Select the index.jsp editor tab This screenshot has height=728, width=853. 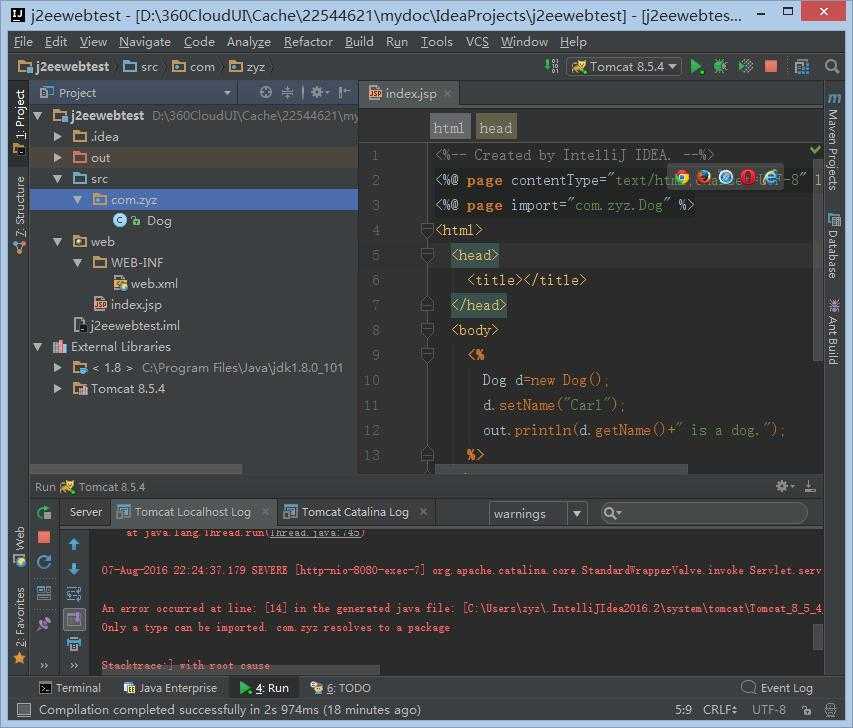tap(411, 94)
